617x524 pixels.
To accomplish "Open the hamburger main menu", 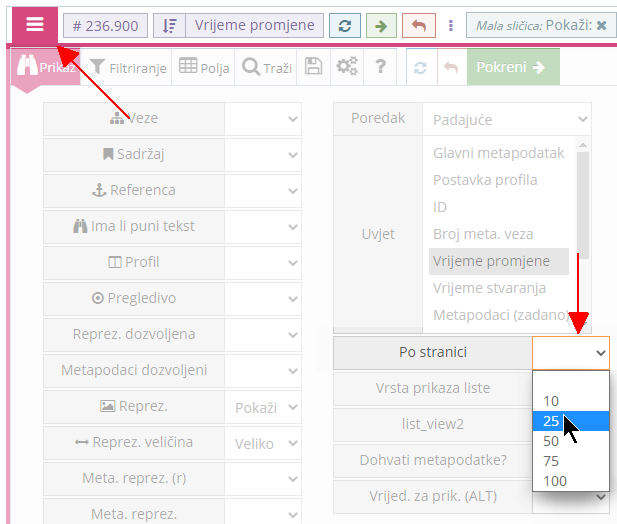I will click(x=35, y=25).
